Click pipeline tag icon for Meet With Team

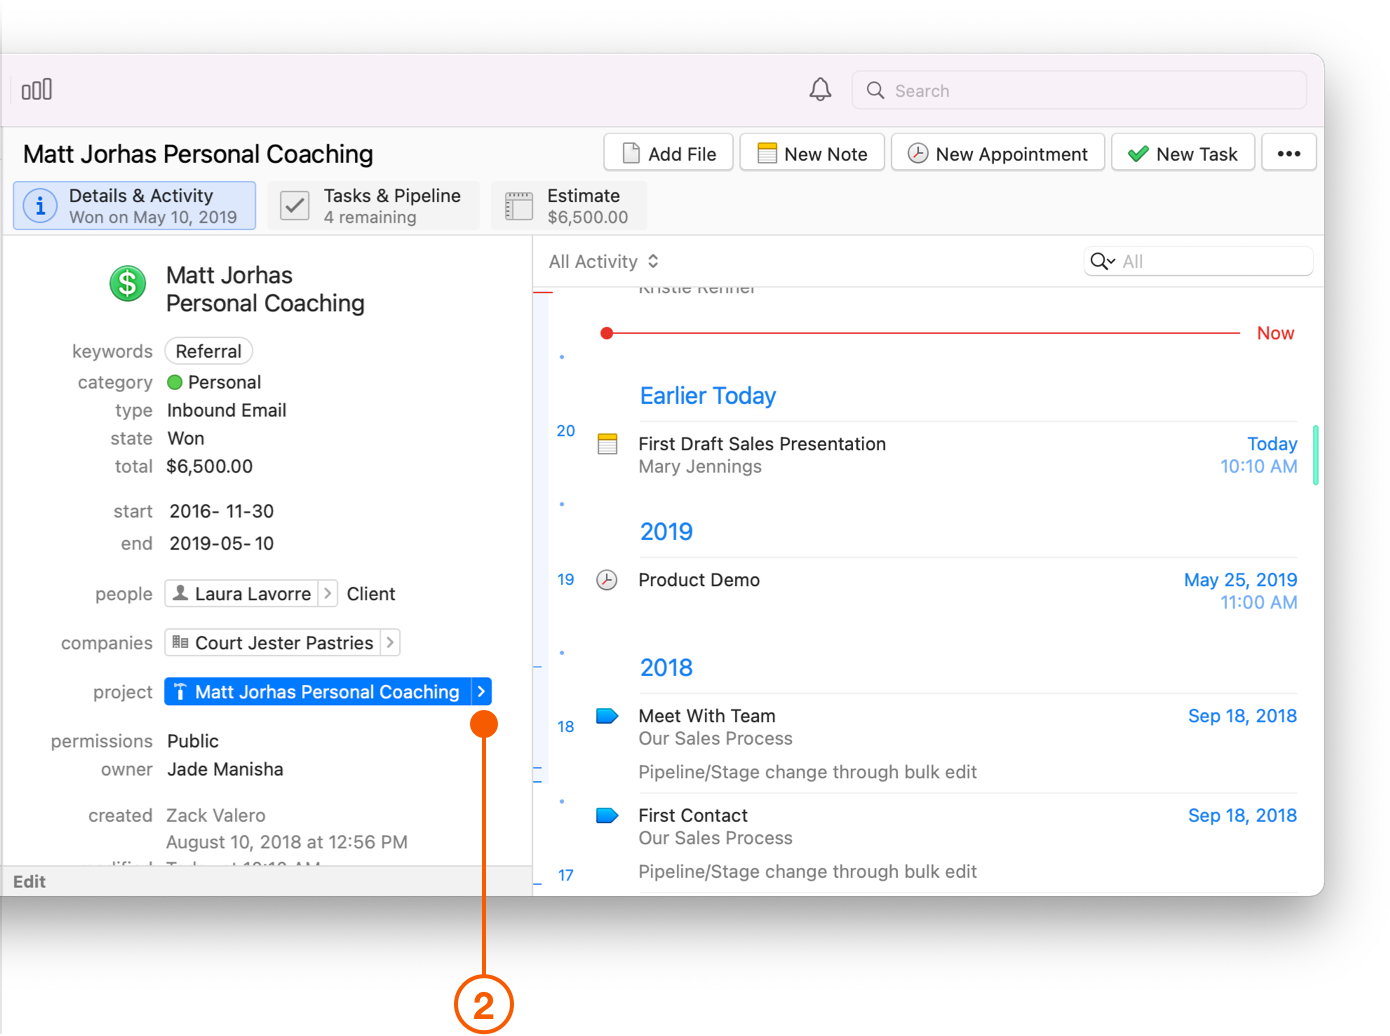(x=607, y=716)
